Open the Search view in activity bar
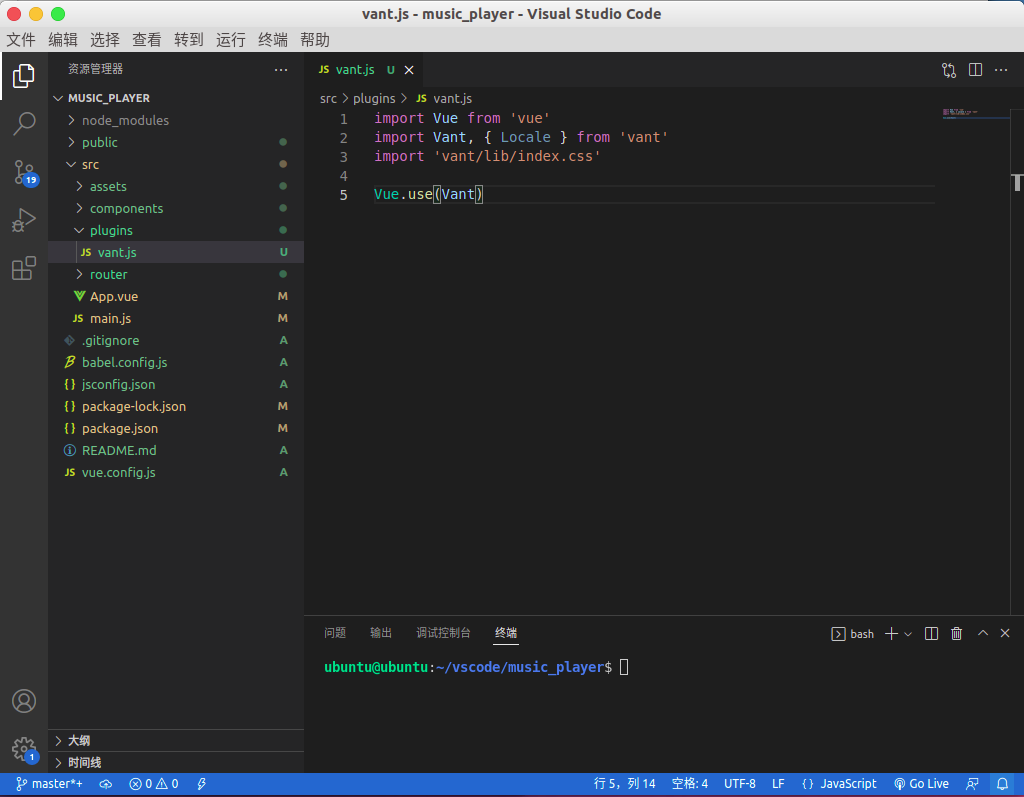 [24, 123]
